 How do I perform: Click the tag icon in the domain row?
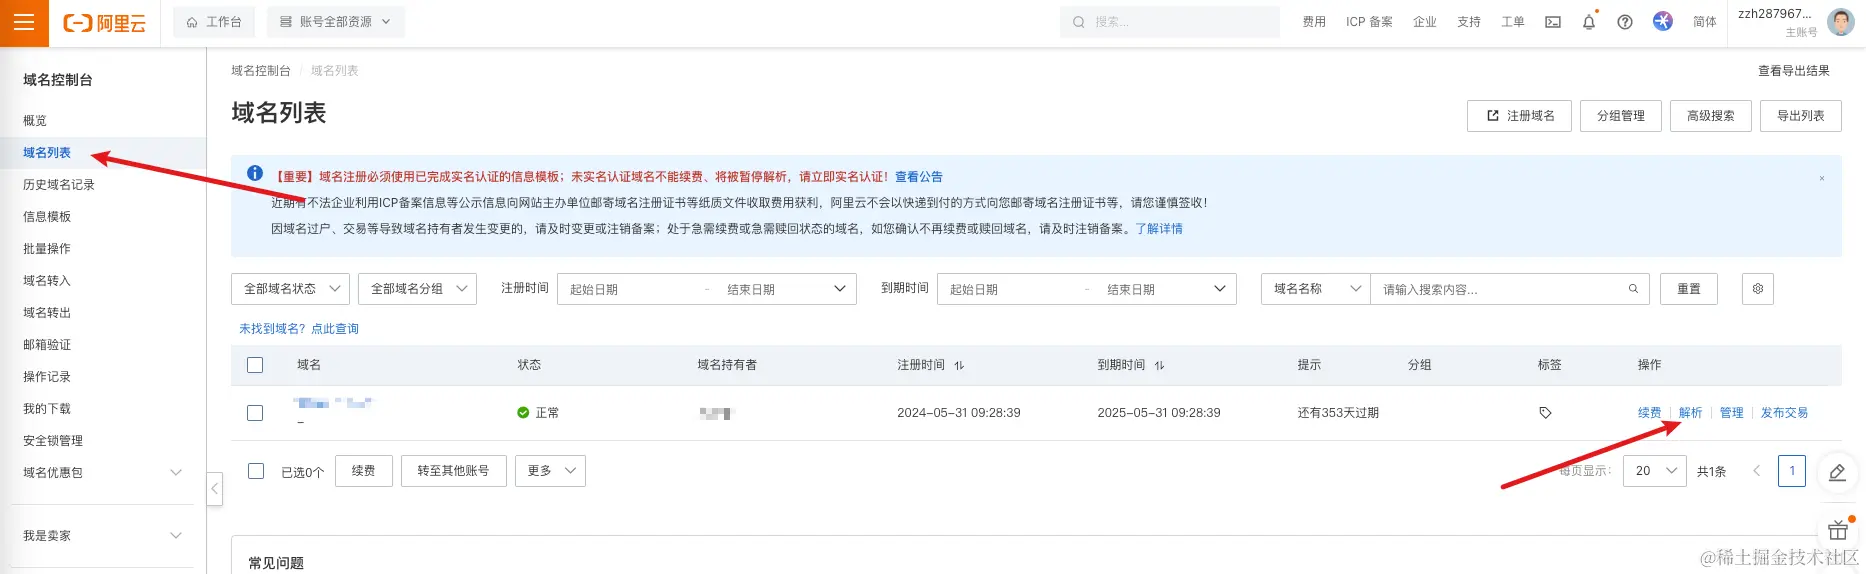1545,413
